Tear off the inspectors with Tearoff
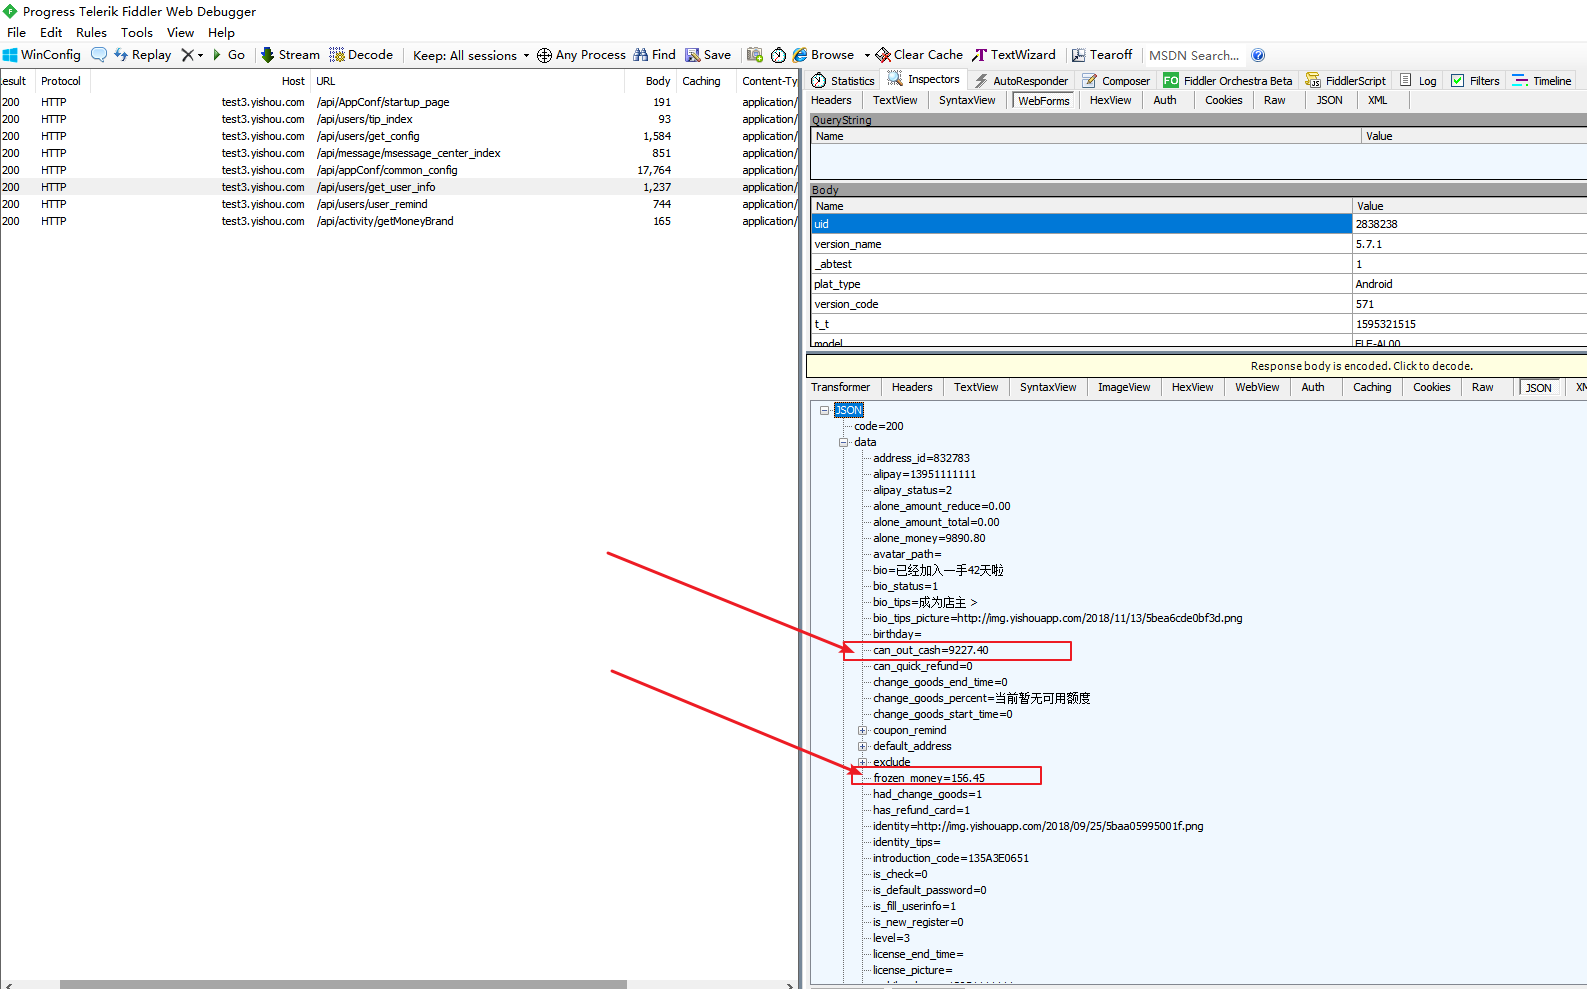Viewport: 1587px width, 989px height. pyautogui.click(x=1102, y=55)
